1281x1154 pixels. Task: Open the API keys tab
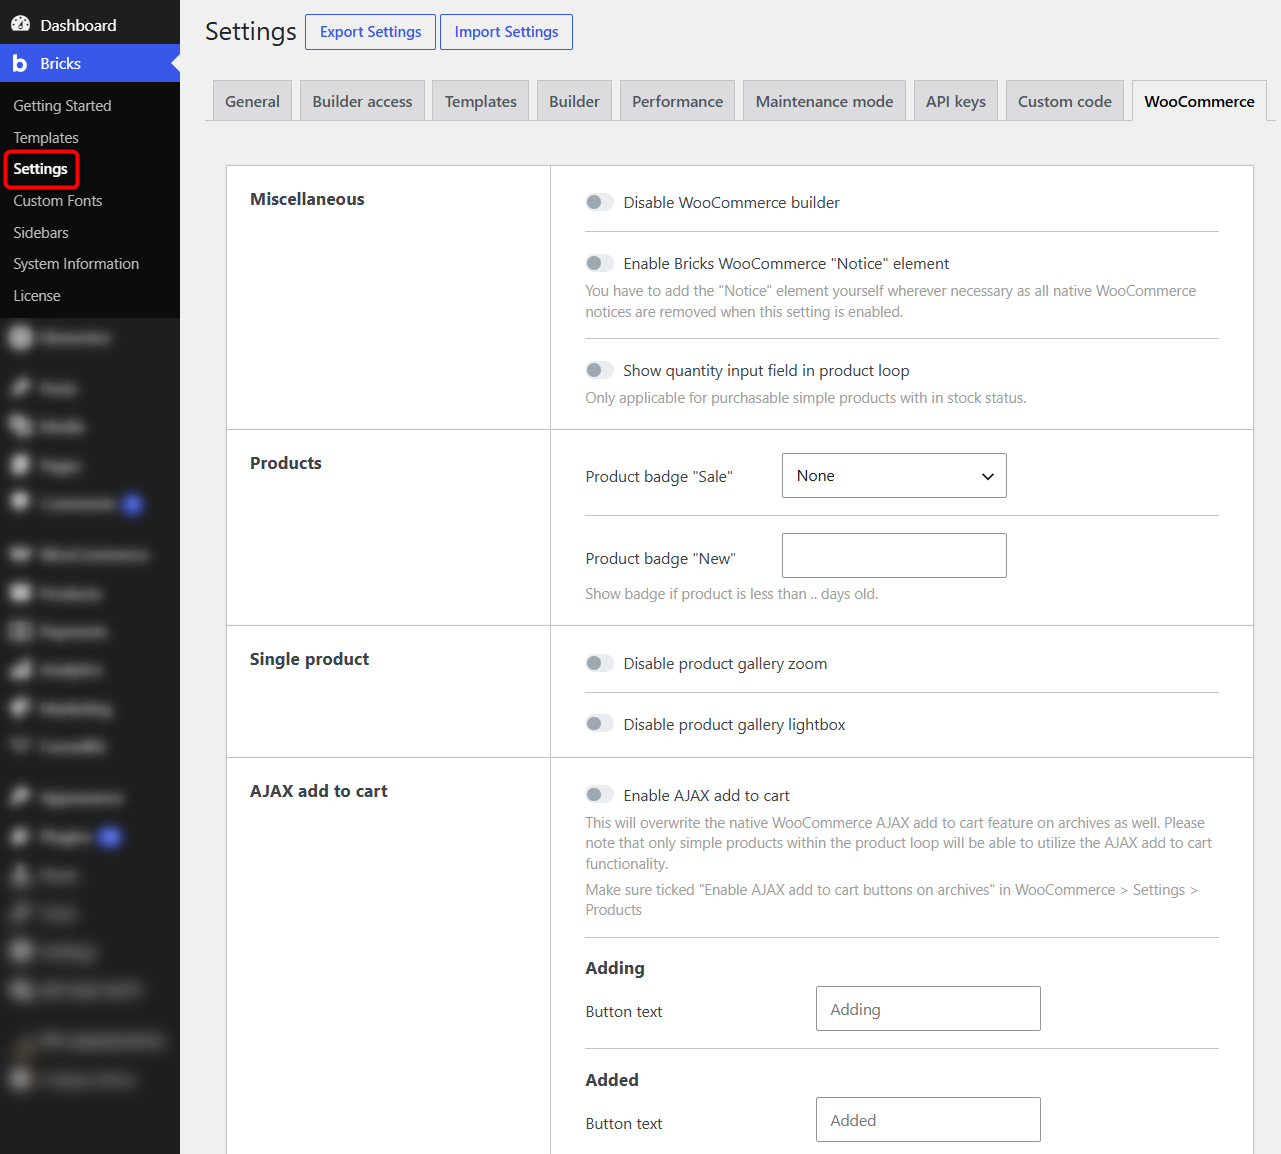tap(956, 101)
